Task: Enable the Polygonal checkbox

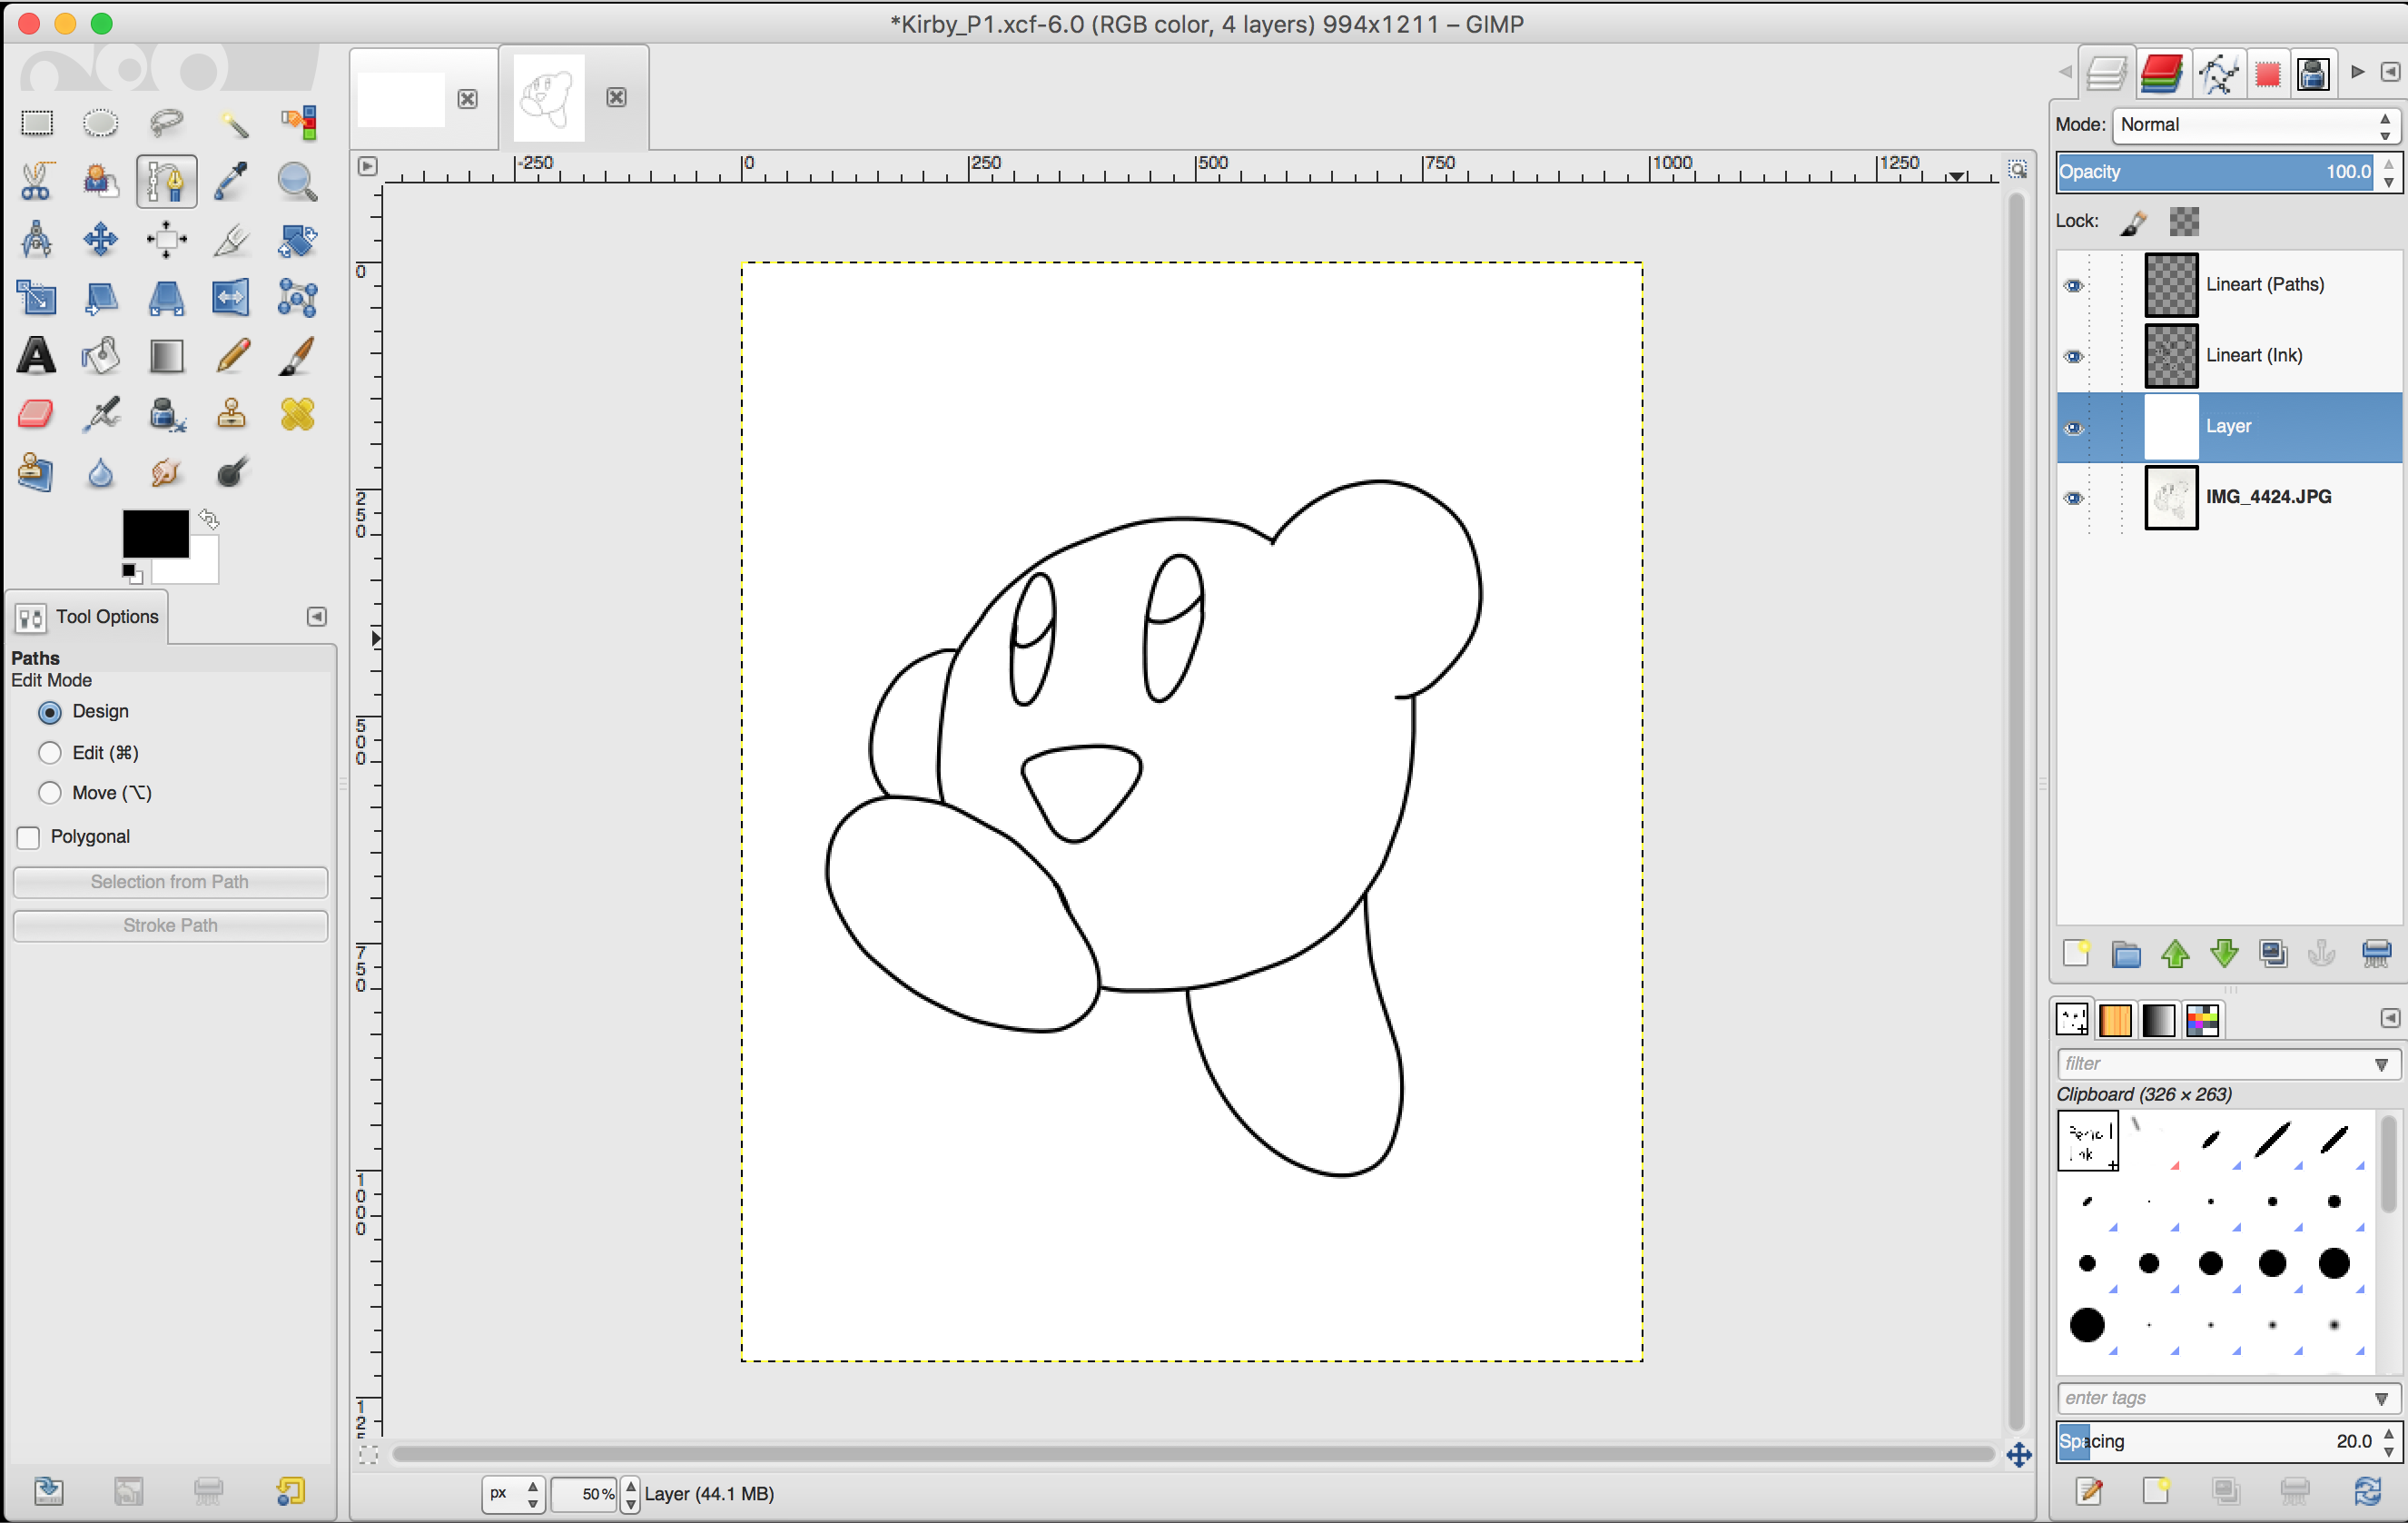Action: pyautogui.click(x=29, y=837)
